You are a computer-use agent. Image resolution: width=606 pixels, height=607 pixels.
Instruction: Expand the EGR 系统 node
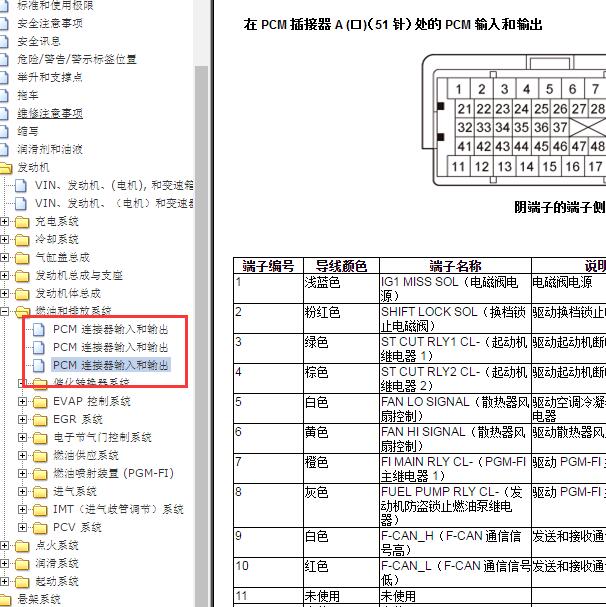coord(22,419)
